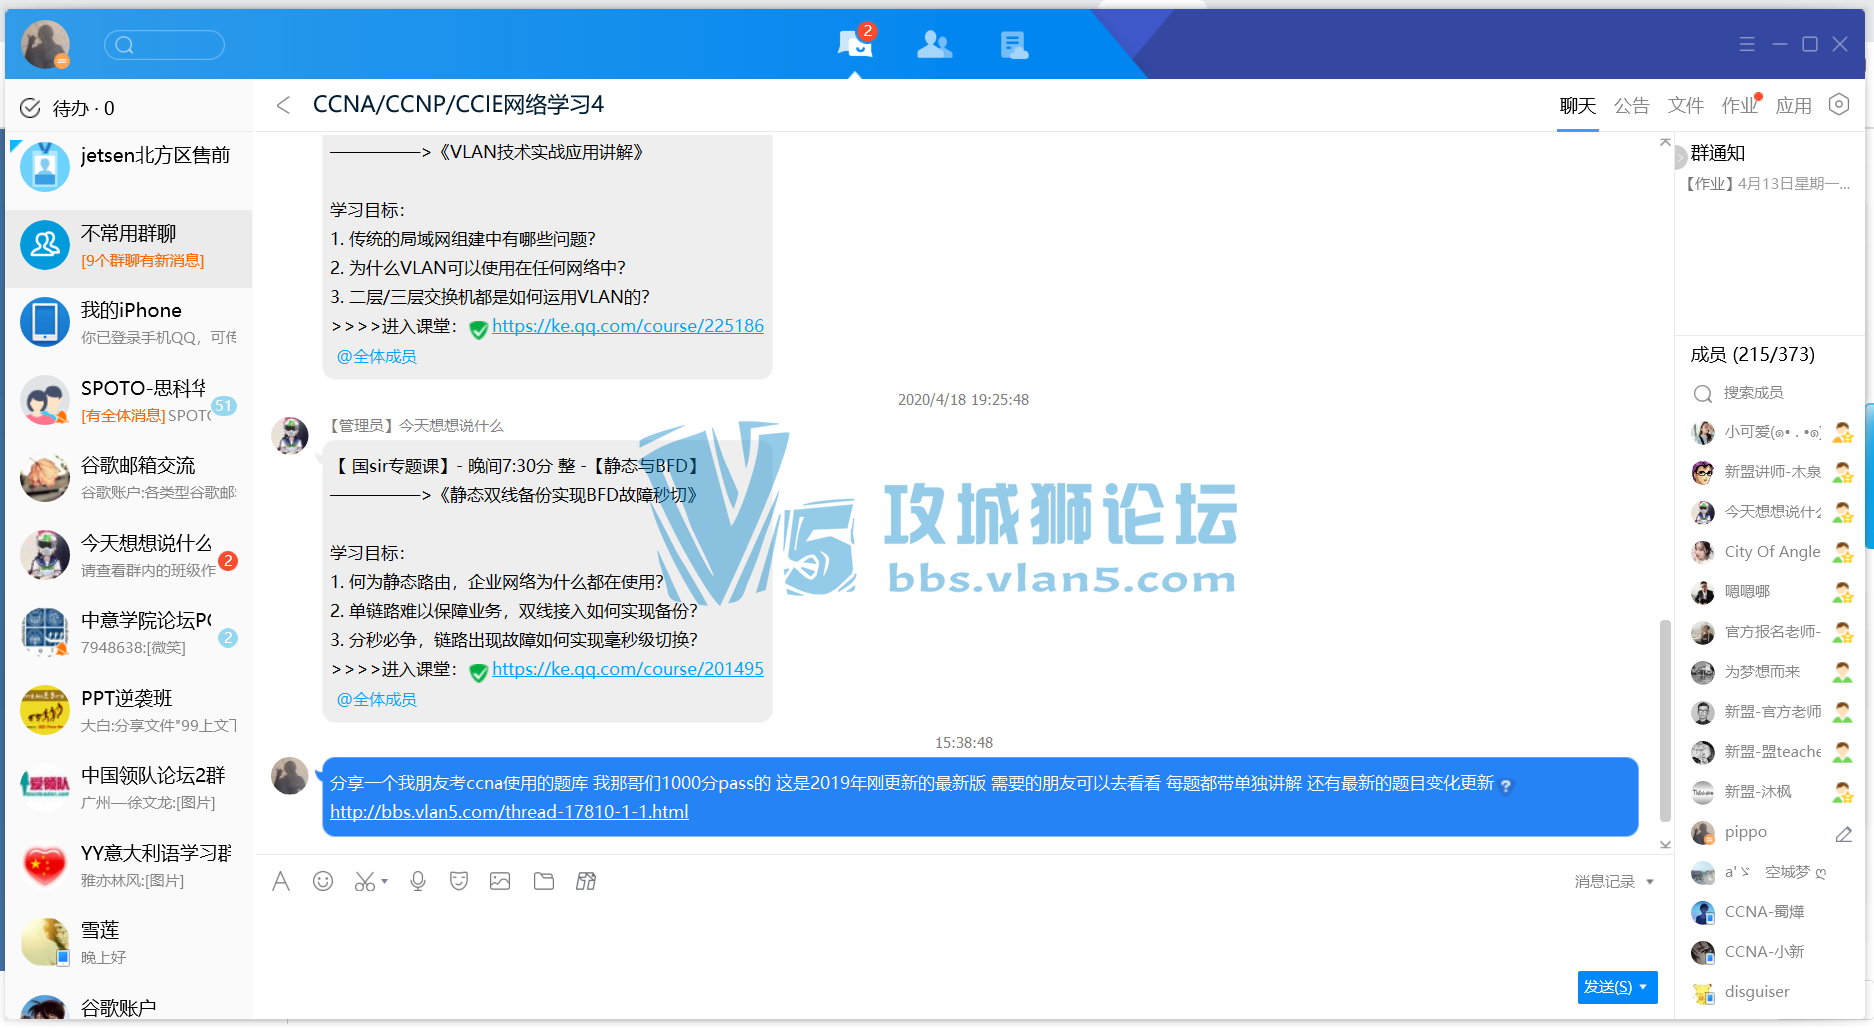Click the send file folder icon
Image resolution: width=1874 pixels, height=1028 pixels.
point(544,881)
